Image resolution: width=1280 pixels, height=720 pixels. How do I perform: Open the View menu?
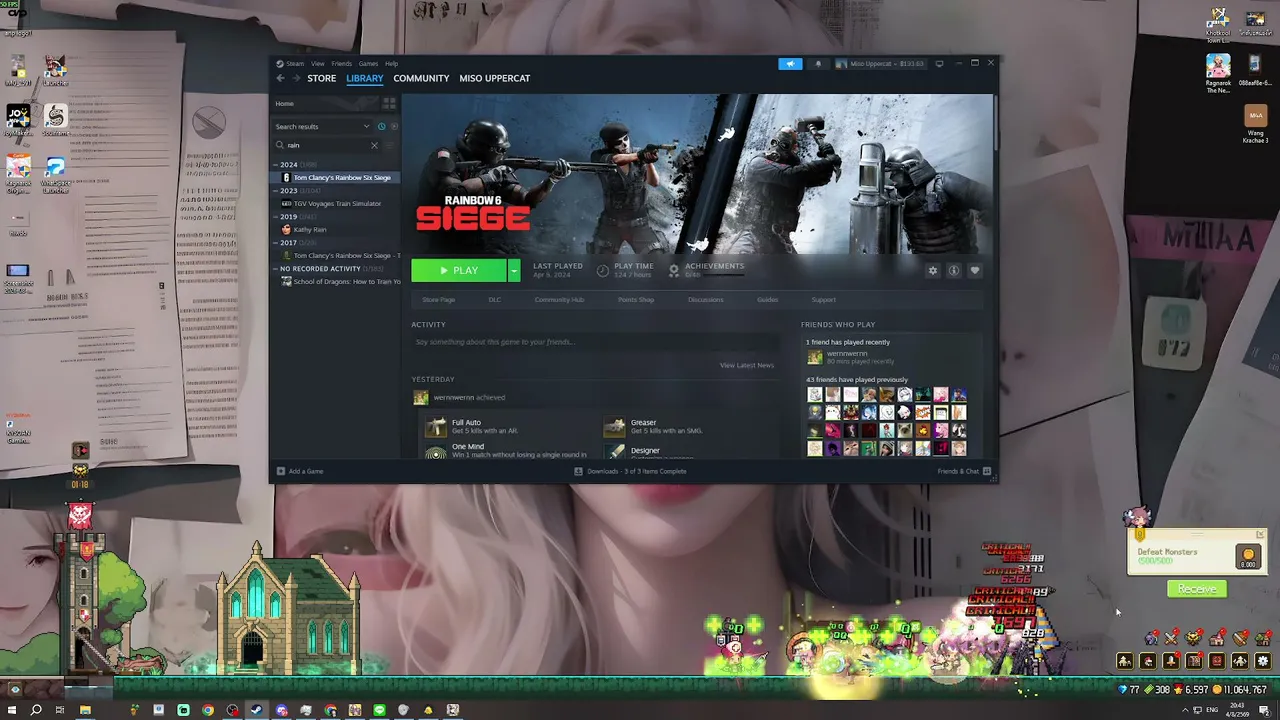click(x=317, y=64)
